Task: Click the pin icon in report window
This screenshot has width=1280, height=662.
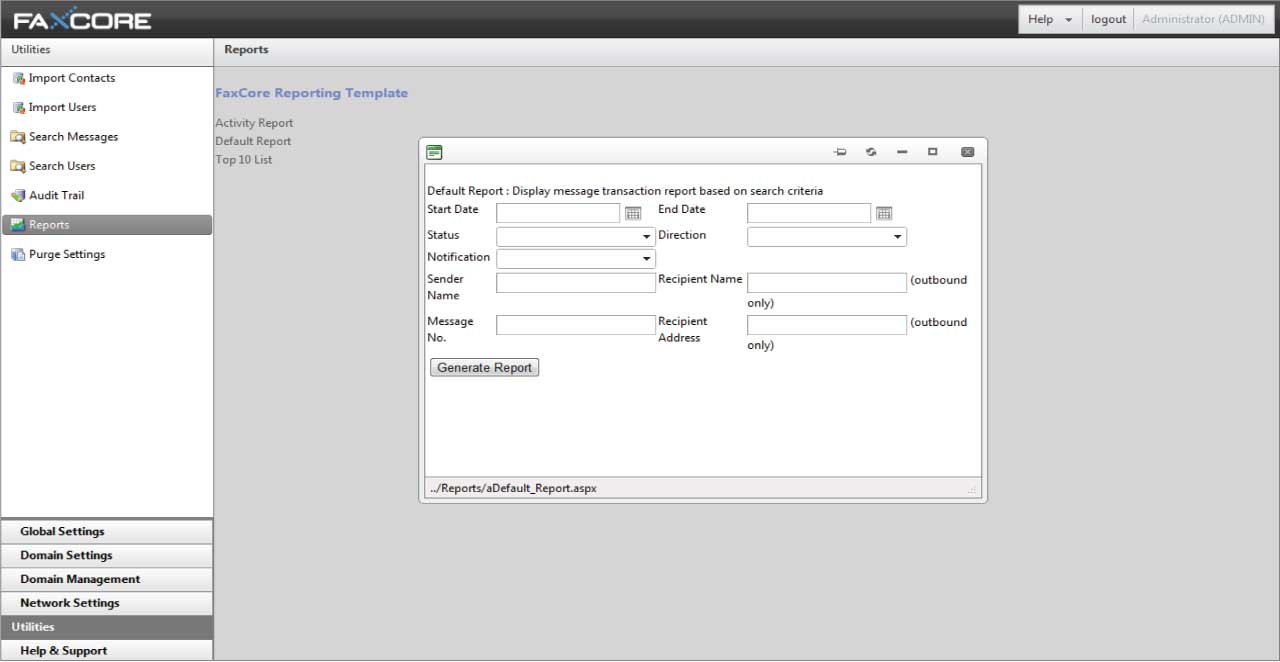Action: point(840,152)
